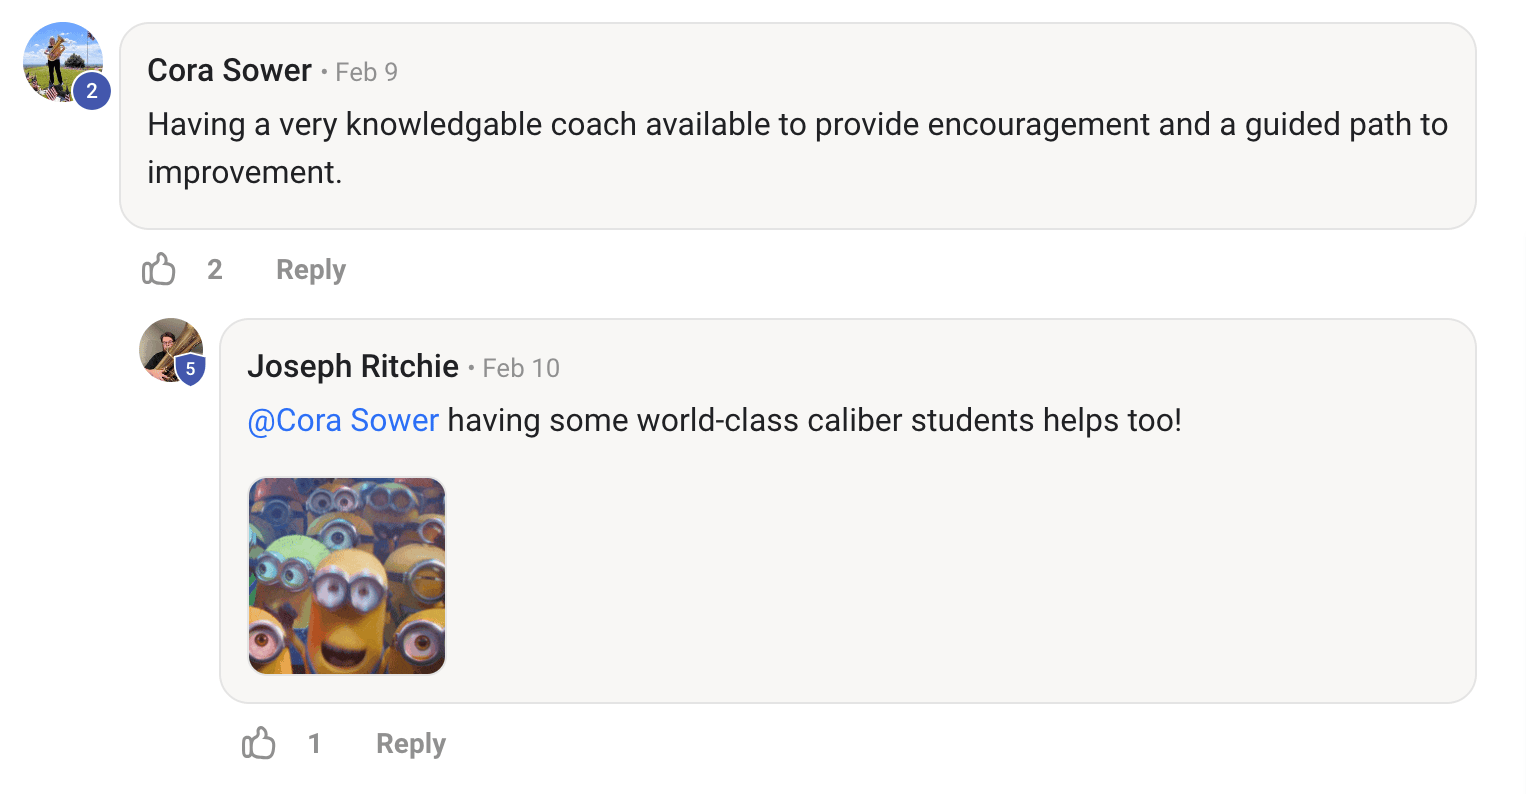Open Cora Sower's profile name link
The image size is (1526, 794).
(229, 71)
